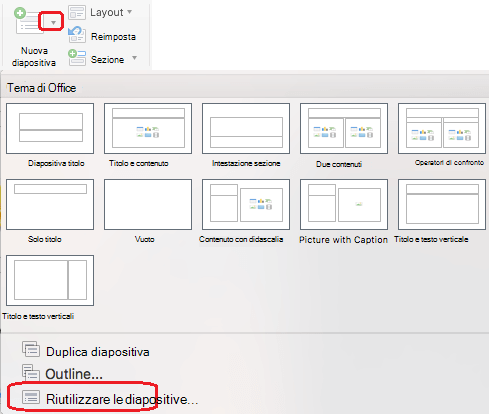
Task: Click the Sezione icon
Action: point(77,58)
